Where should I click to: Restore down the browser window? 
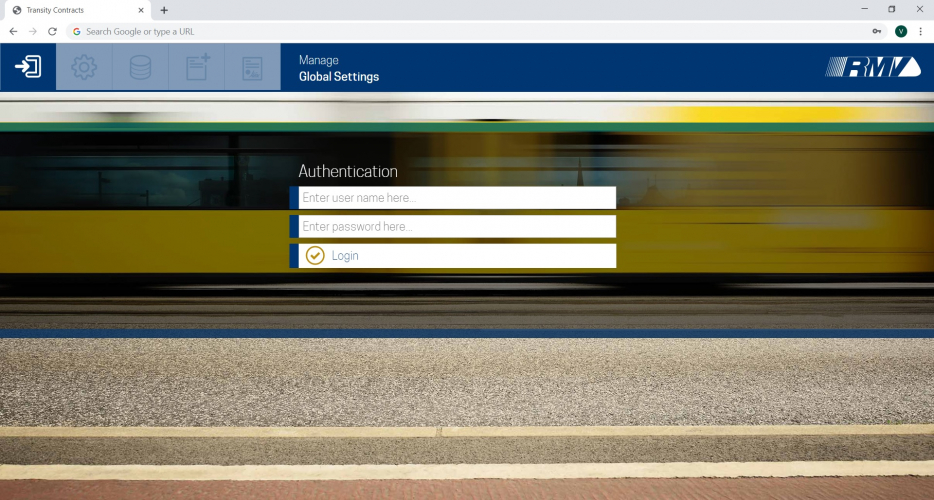892,9
